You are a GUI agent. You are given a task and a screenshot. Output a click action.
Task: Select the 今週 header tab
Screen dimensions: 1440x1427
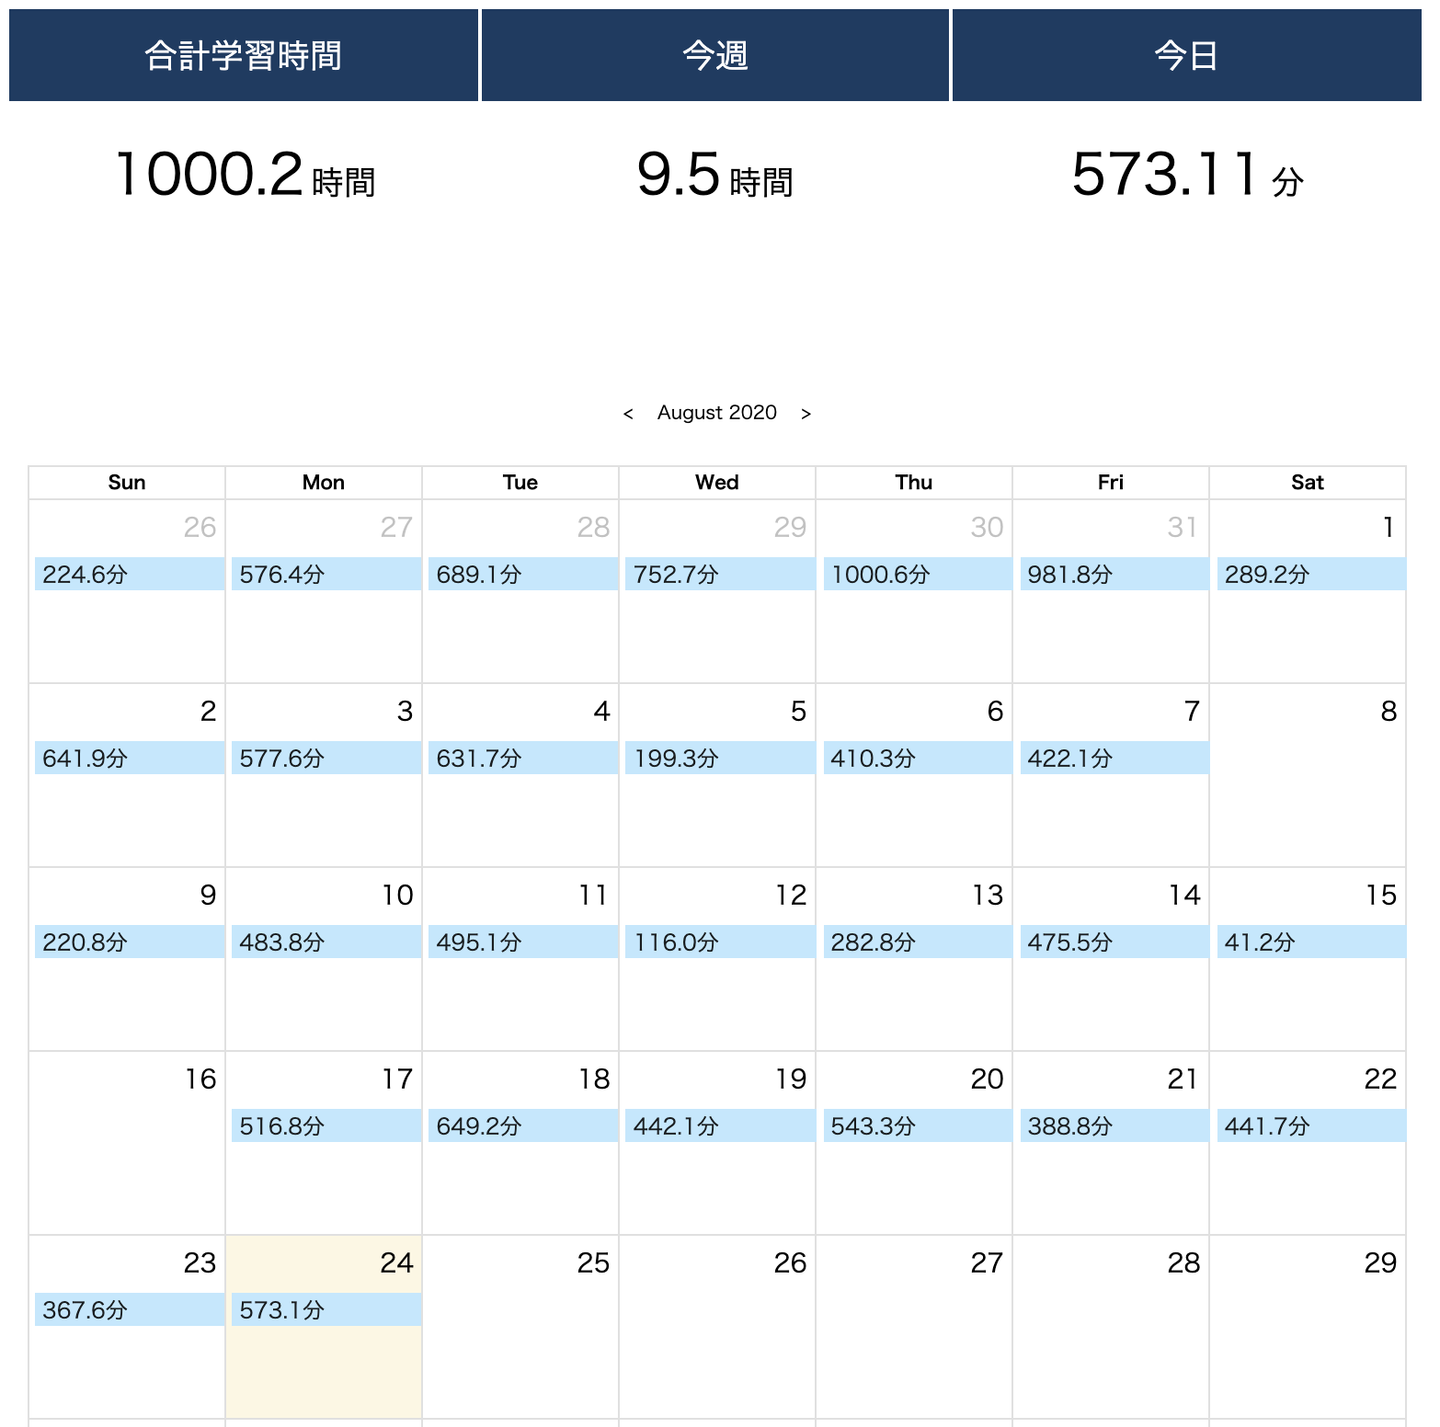pyautogui.click(x=715, y=55)
